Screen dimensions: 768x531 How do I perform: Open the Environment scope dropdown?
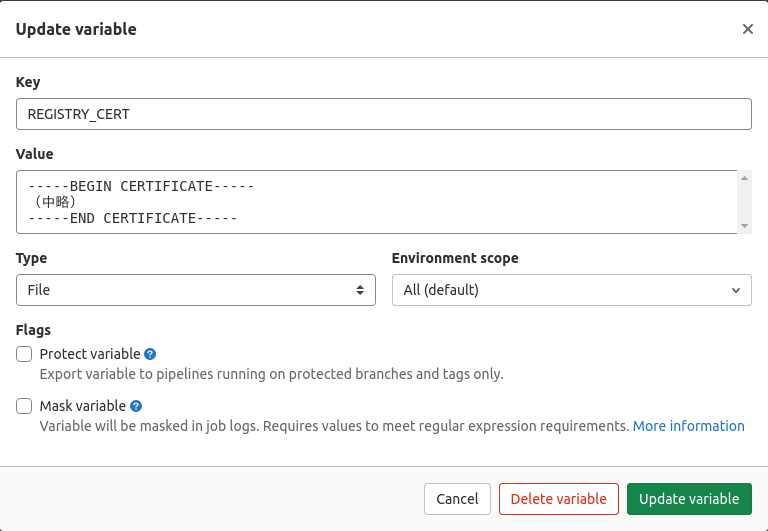572,290
